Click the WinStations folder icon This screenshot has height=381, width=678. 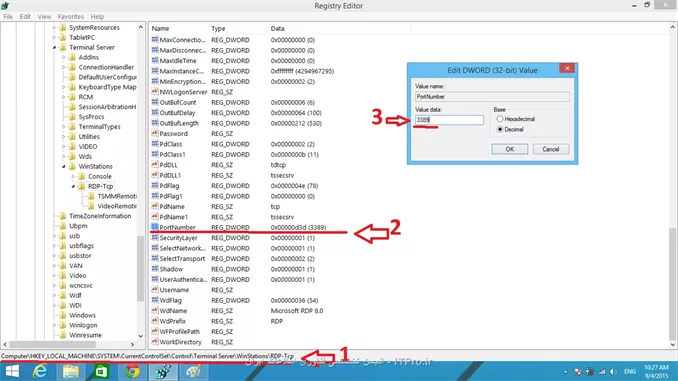tap(72, 166)
